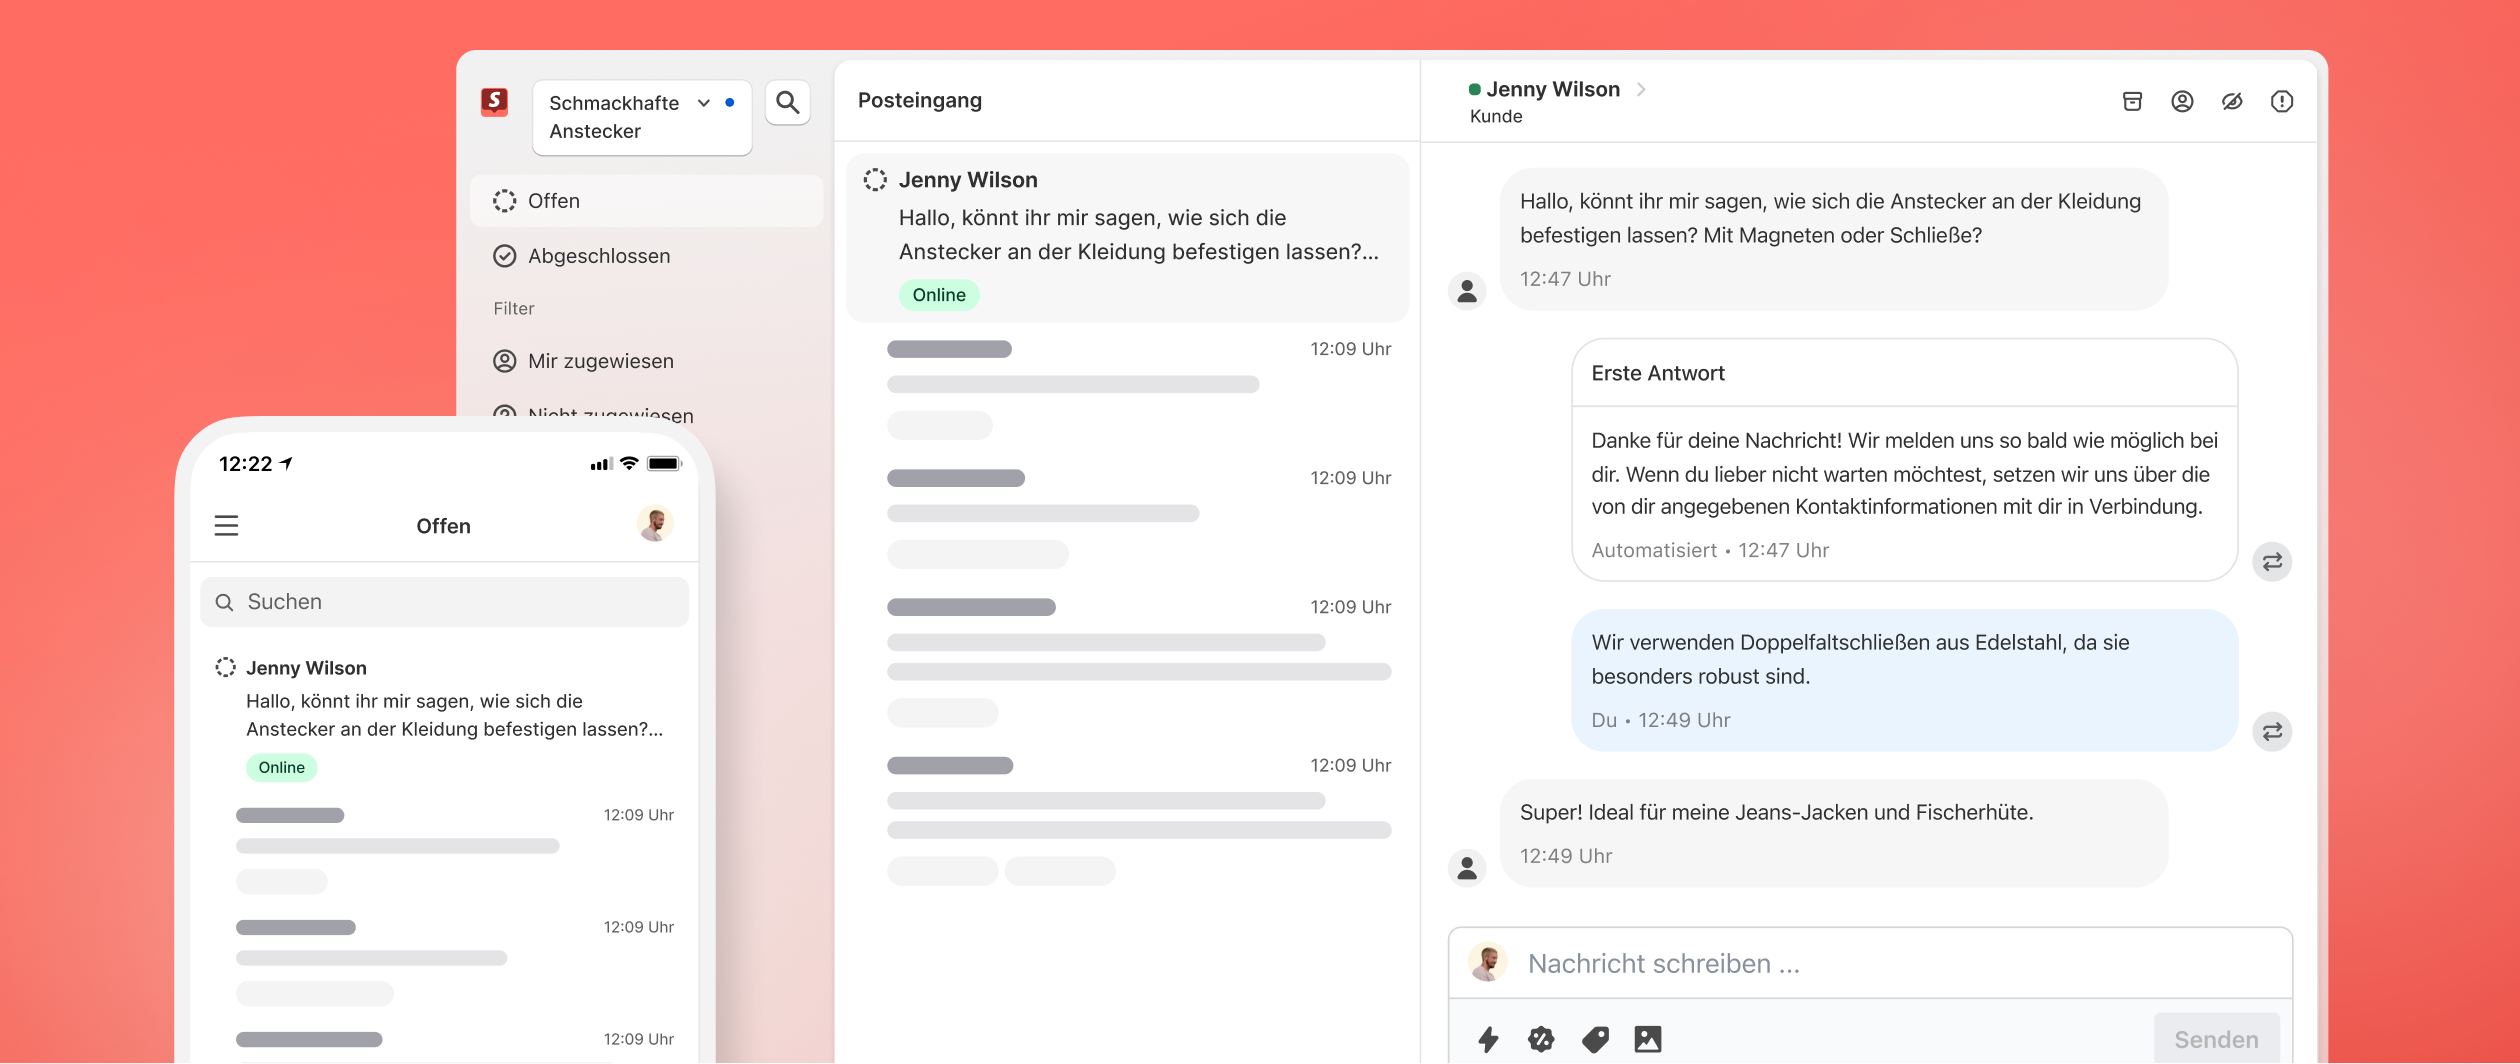Click customer avatar beside first message
Screen dimensions: 2520x1064
pos(1467,291)
